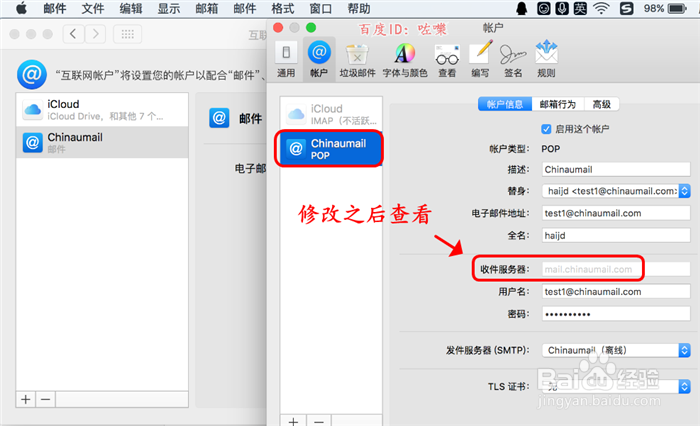Open the Viewing (查看) preferences pane
This screenshot has width=700, height=426.
(447, 60)
